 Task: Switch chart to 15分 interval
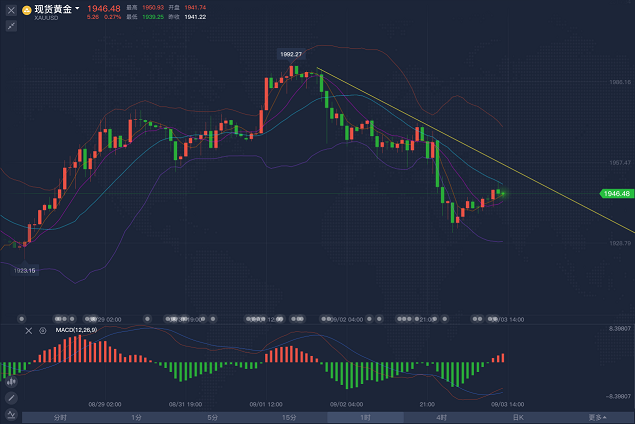[288, 417]
